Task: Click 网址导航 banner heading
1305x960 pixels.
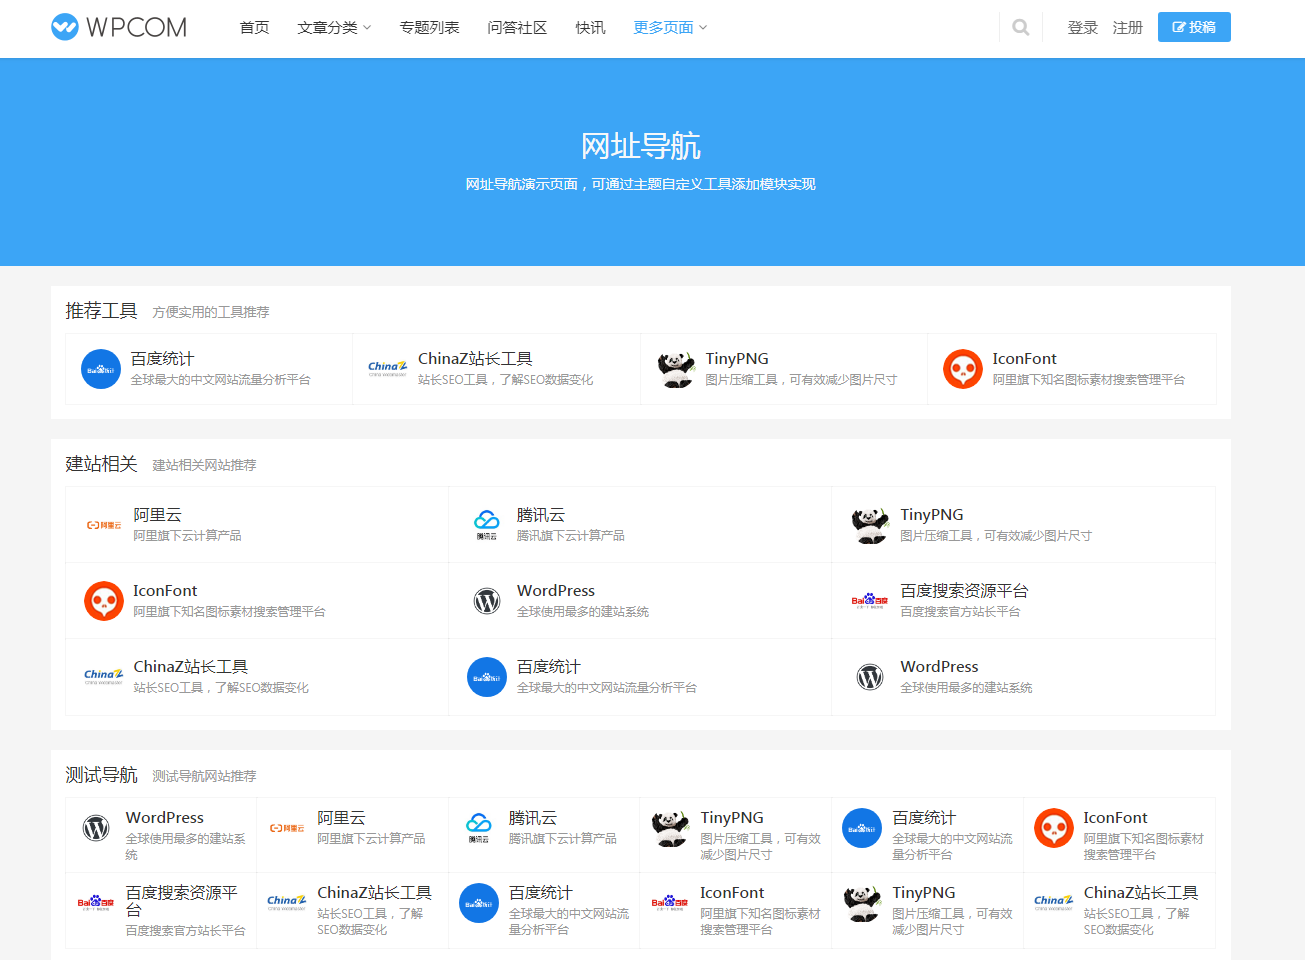Action: [x=641, y=146]
